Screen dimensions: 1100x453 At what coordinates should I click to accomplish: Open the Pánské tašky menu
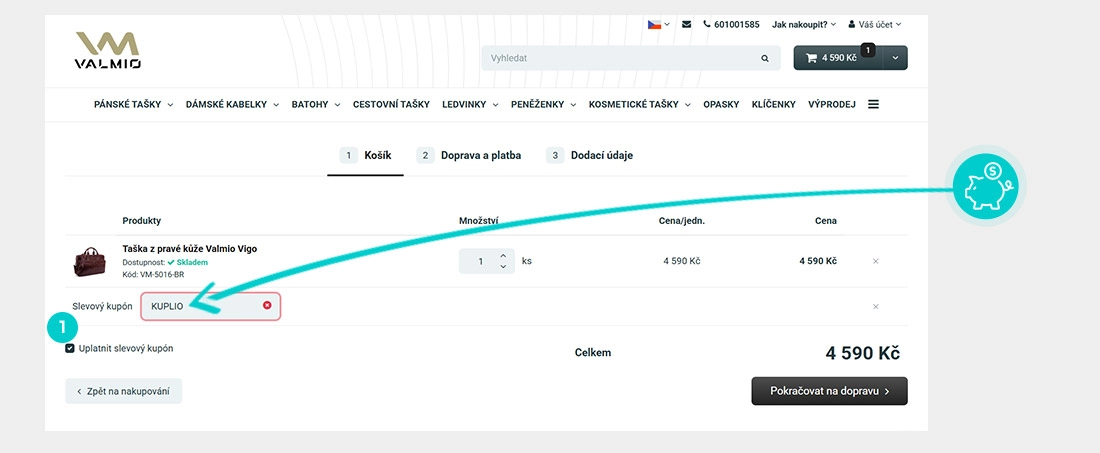[x=133, y=104]
